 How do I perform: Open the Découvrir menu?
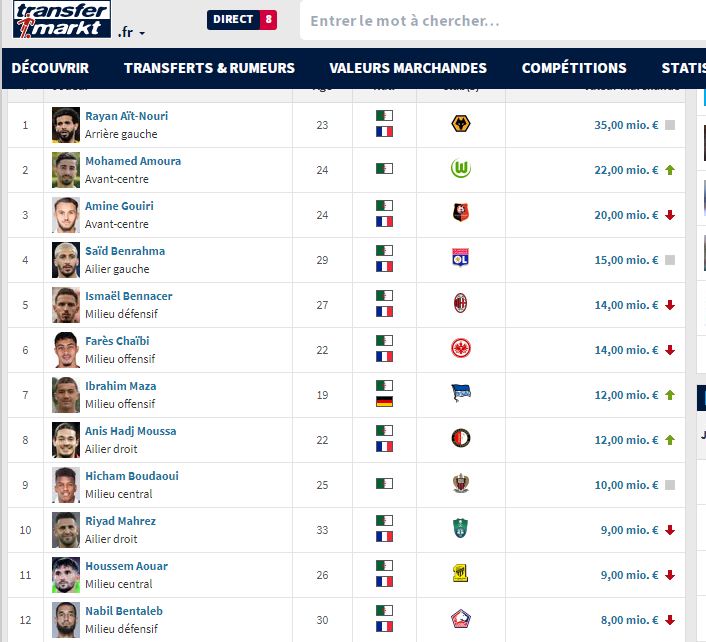tap(50, 68)
